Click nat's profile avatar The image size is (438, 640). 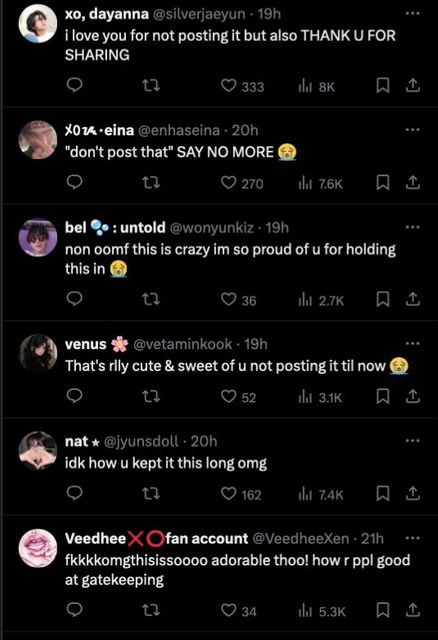tap(38, 451)
